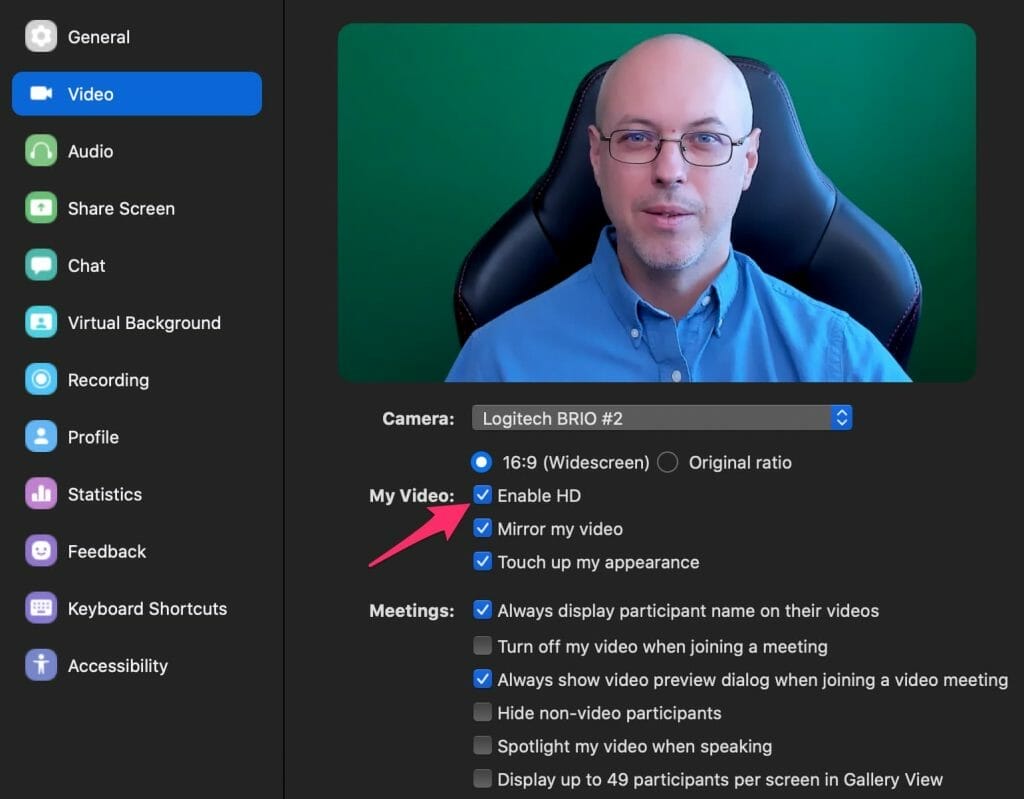Select the Share Screen icon
The height and width of the screenshot is (799, 1024).
[41, 208]
